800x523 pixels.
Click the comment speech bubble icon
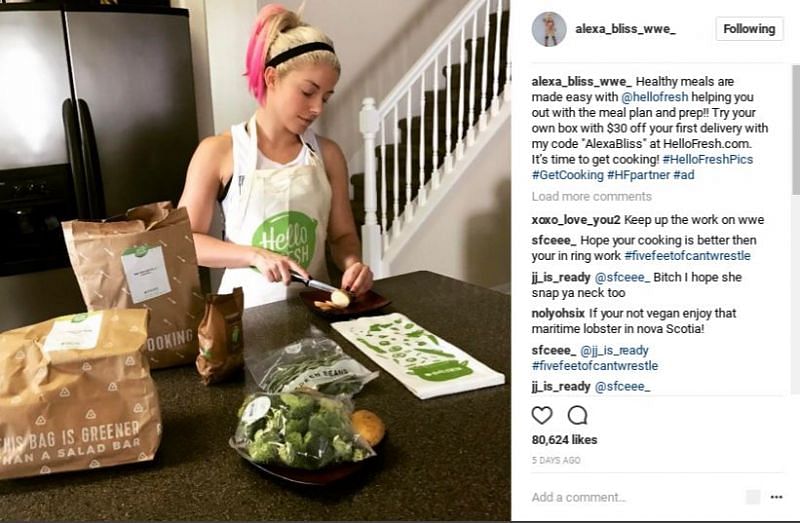(x=578, y=415)
